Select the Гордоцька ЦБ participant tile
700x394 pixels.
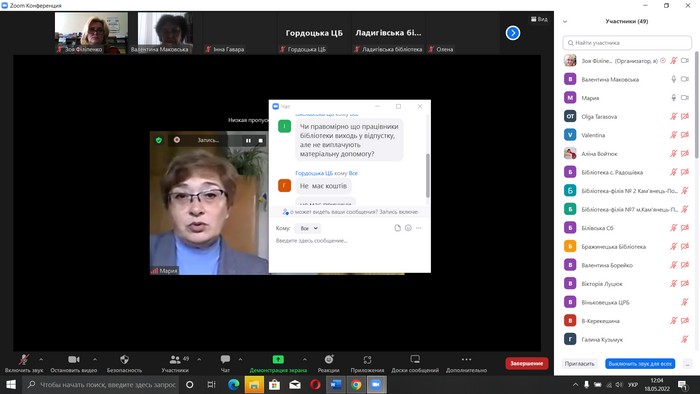314,33
